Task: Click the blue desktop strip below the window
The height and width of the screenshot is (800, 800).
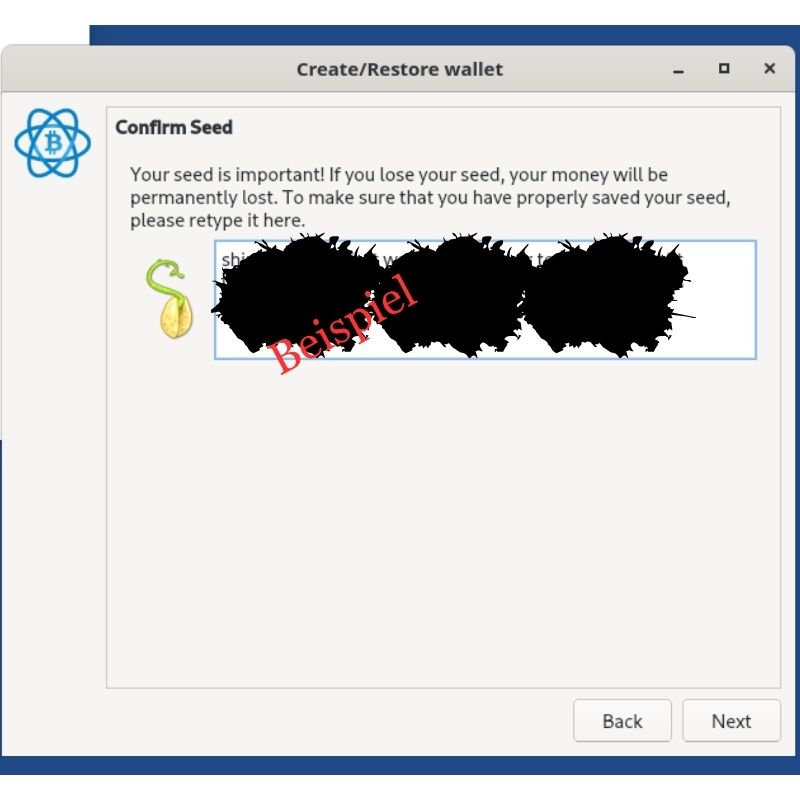Action: [x=400, y=766]
